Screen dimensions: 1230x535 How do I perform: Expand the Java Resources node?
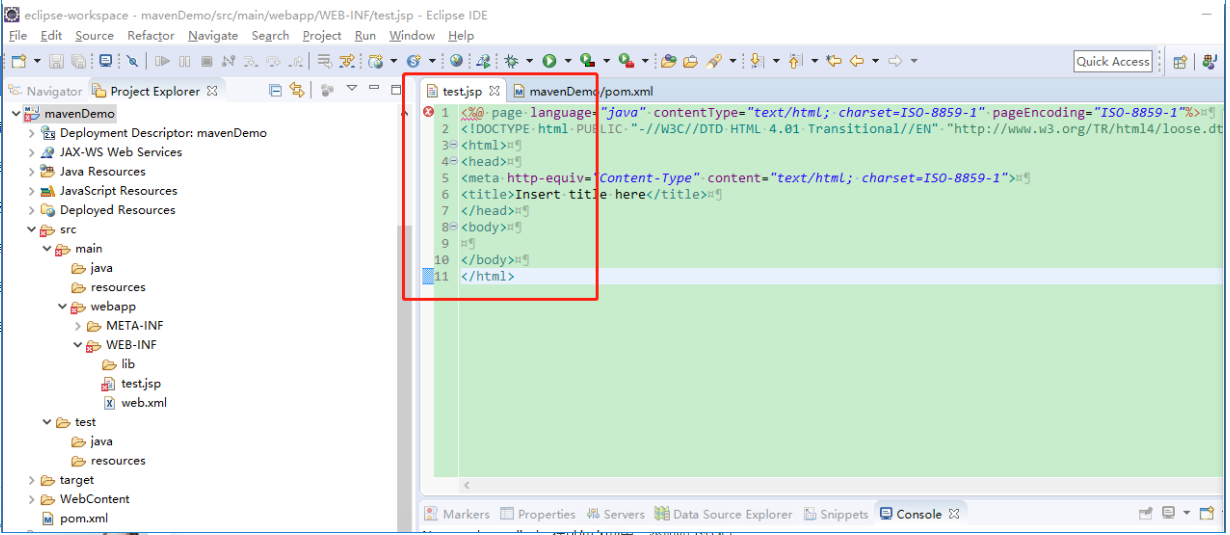coord(32,172)
